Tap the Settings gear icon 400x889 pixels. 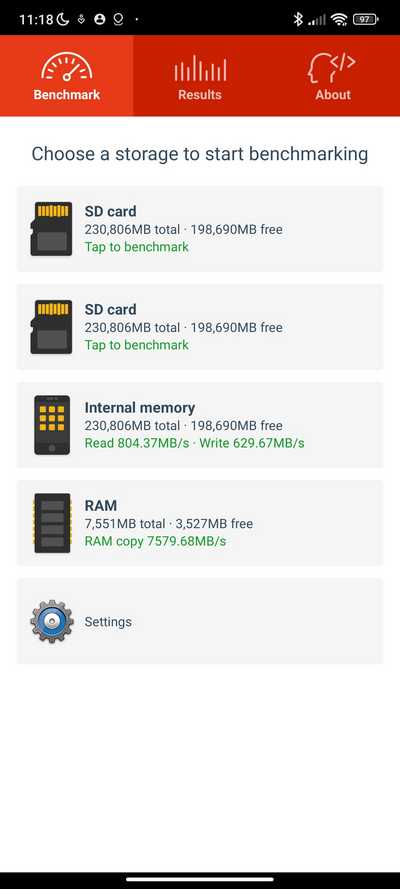(52, 621)
